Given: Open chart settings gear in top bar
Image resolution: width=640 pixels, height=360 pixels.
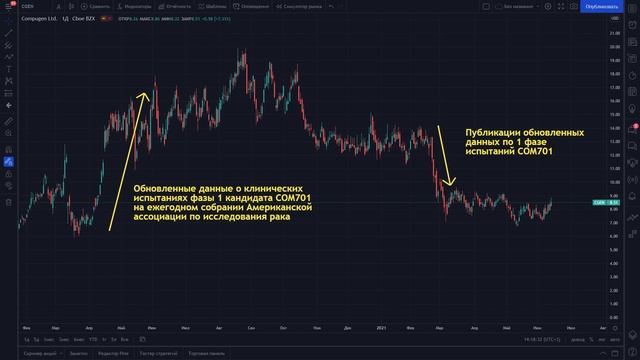Looking at the screenshot, I should [548, 6].
